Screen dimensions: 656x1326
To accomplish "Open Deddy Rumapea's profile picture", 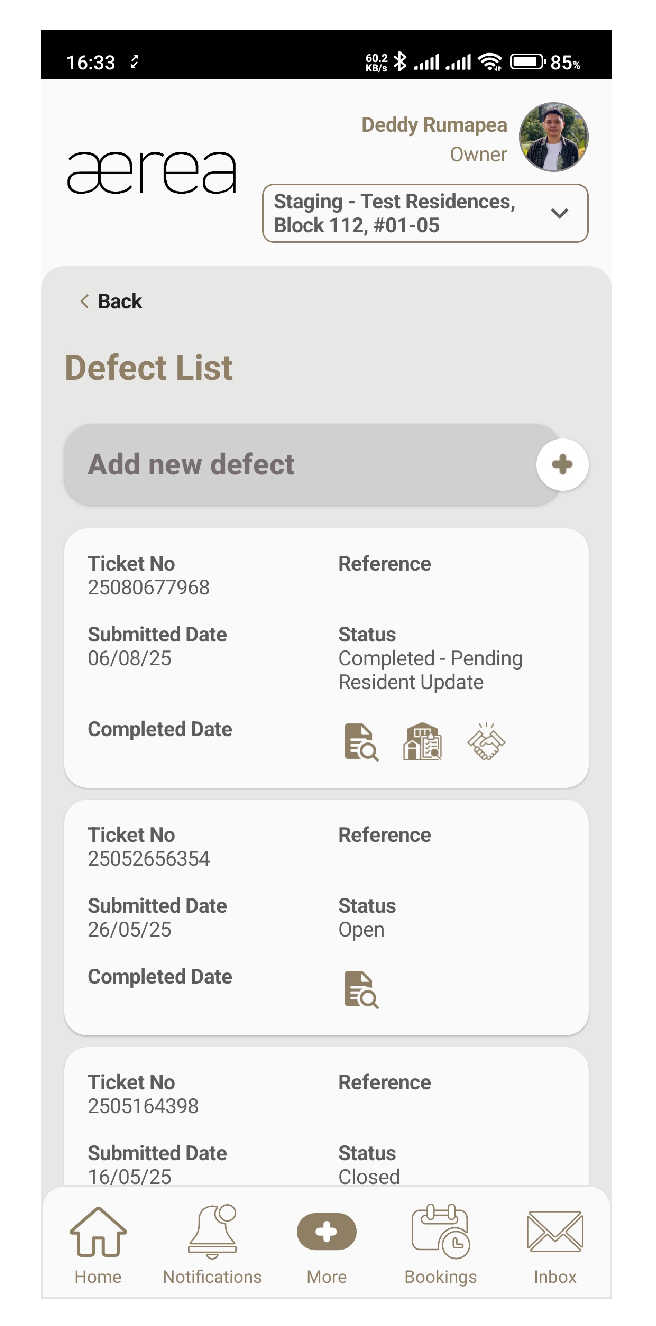I will [554, 137].
